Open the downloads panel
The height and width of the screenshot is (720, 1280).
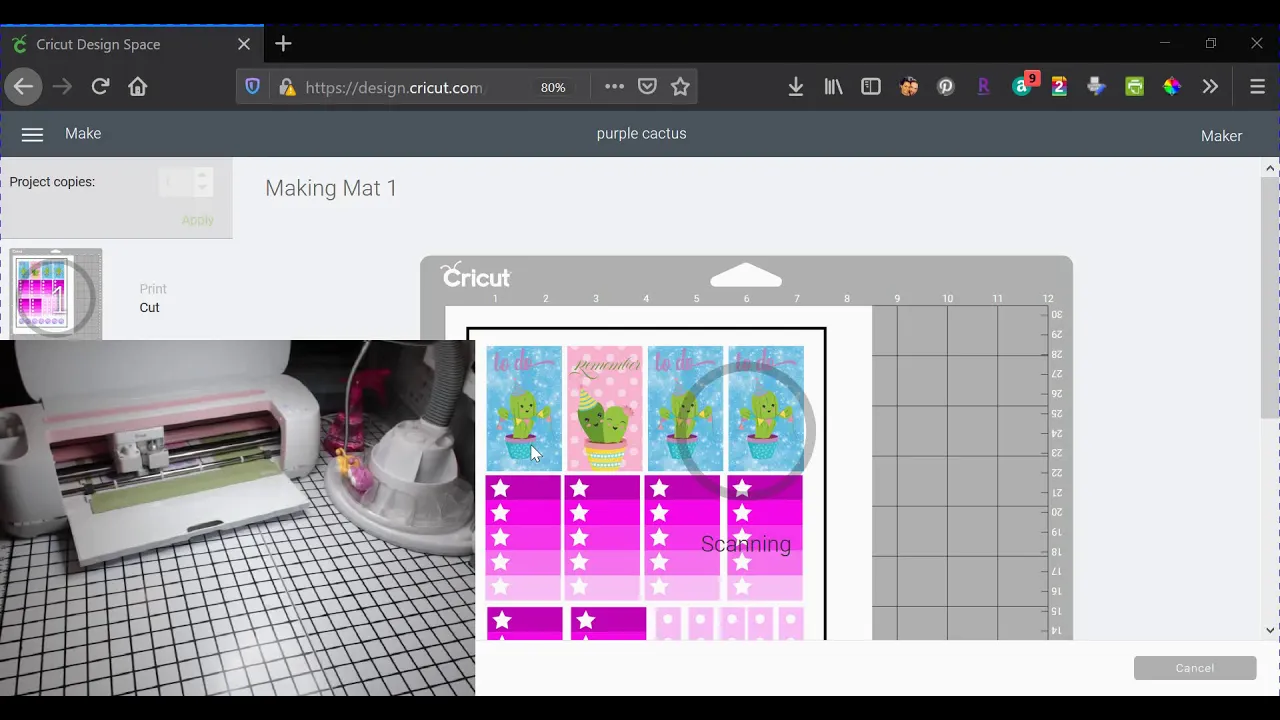click(796, 87)
